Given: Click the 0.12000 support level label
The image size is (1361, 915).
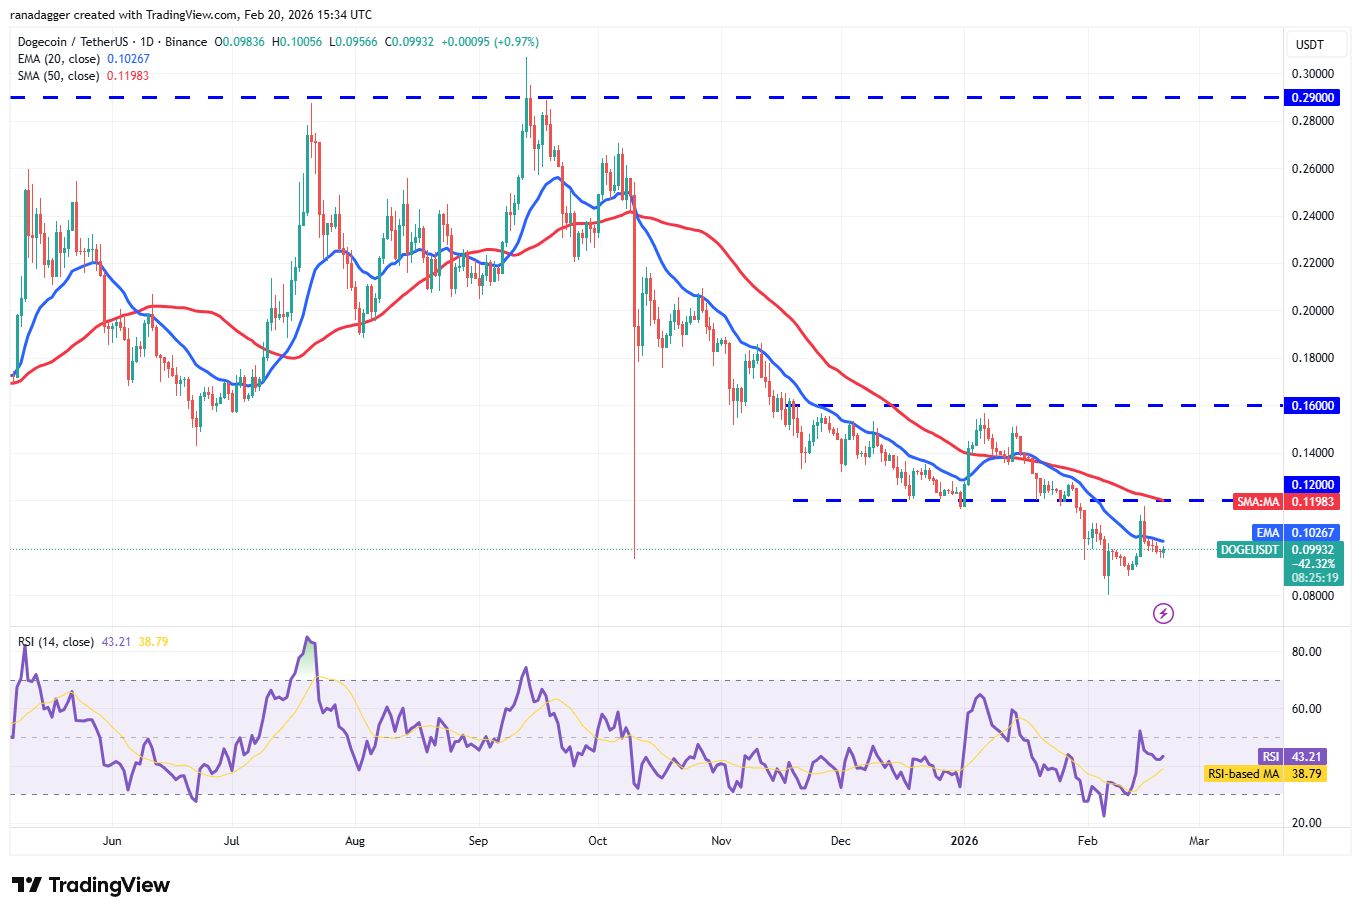Looking at the screenshot, I should click(1312, 485).
